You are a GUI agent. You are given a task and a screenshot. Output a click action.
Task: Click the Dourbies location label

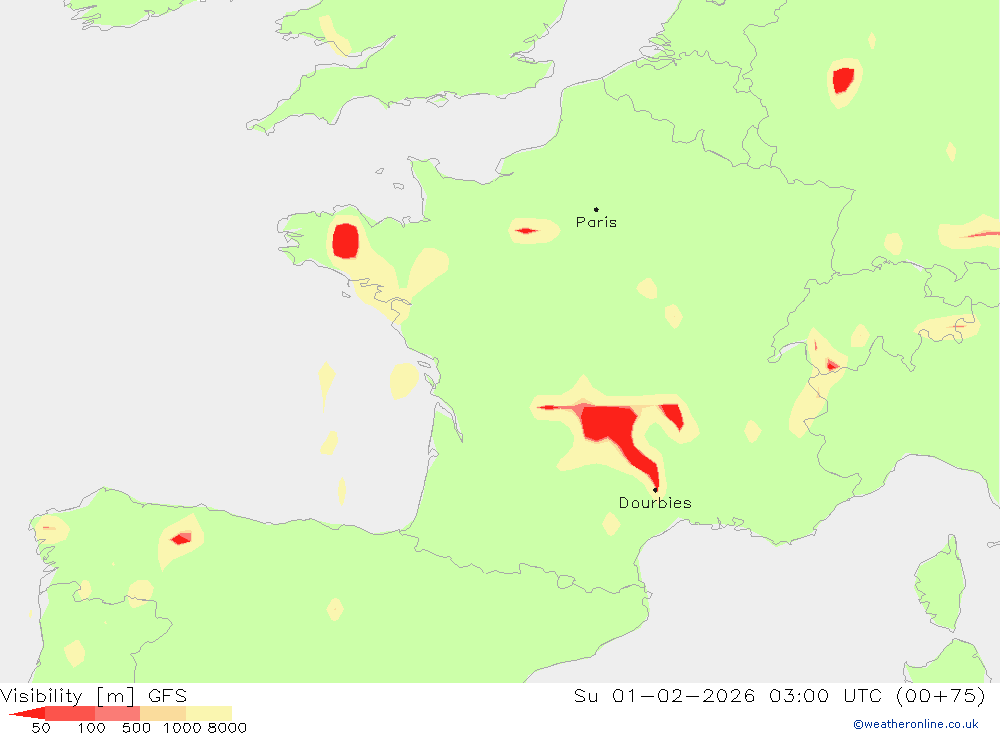coord(655,503)
